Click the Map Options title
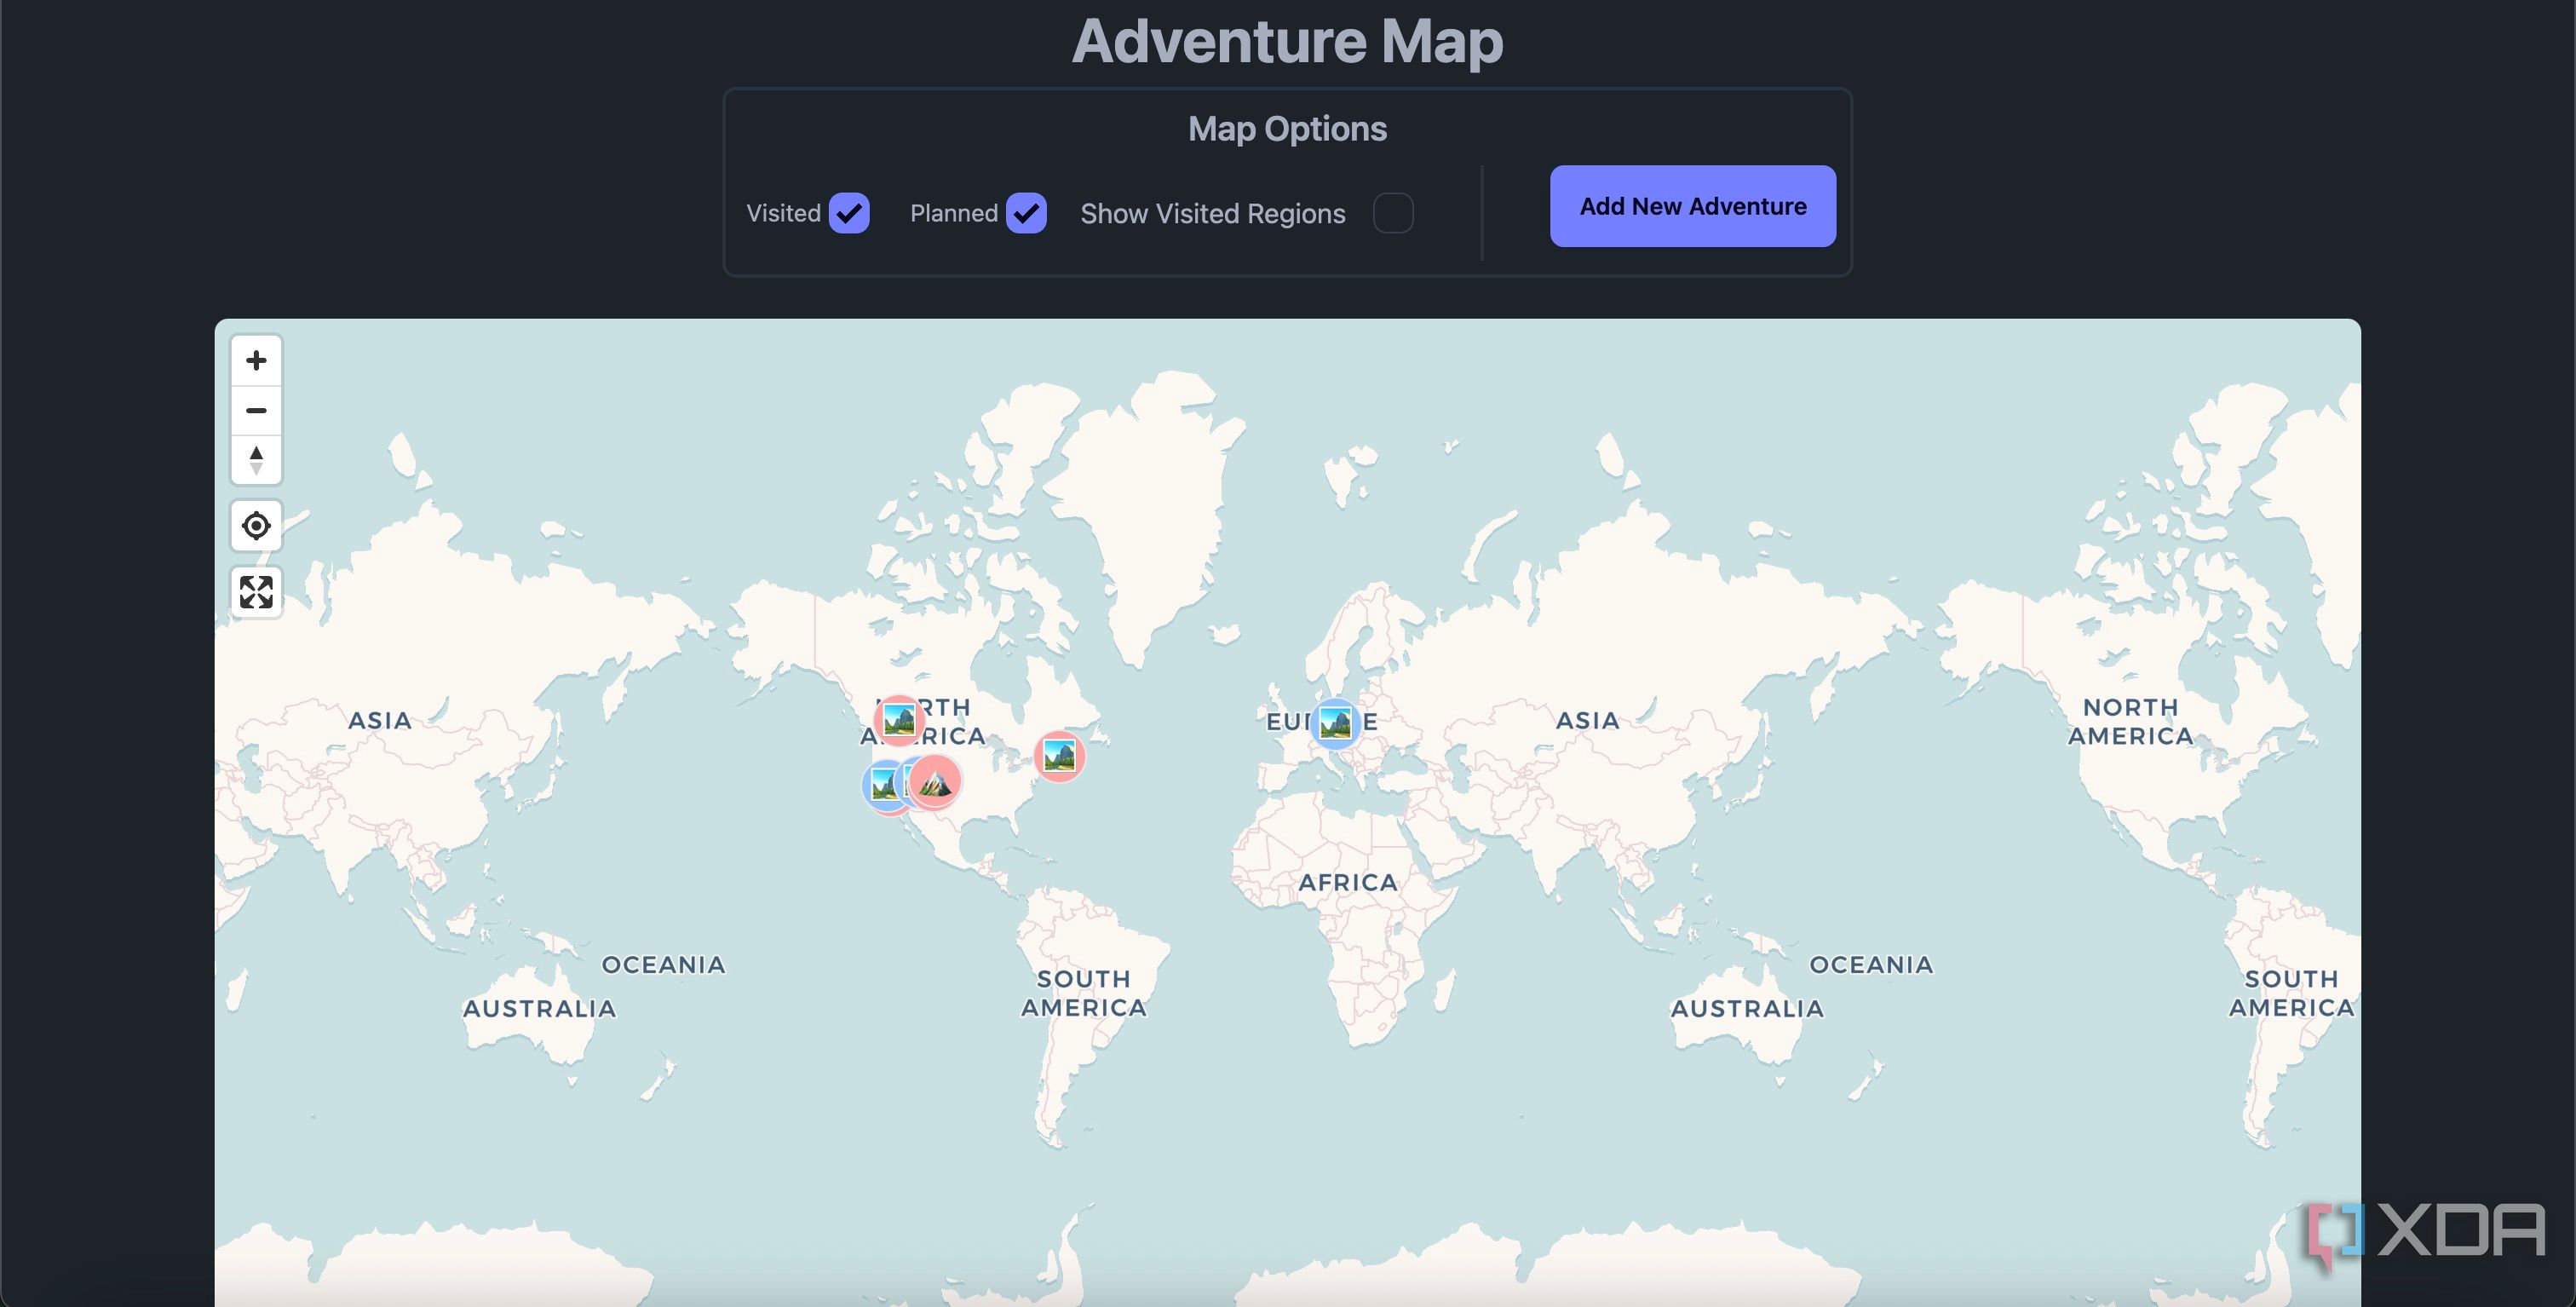 click(x=1287, y=129)
